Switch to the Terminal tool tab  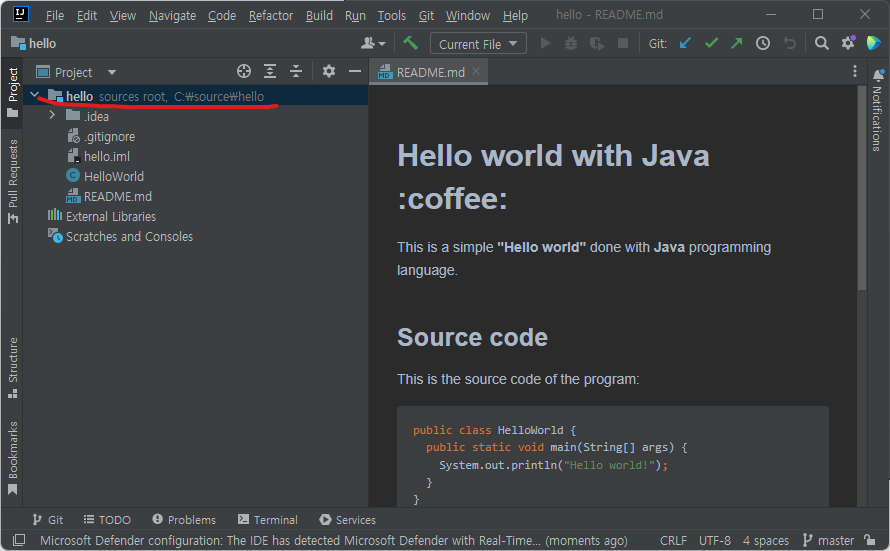(268, 520)
